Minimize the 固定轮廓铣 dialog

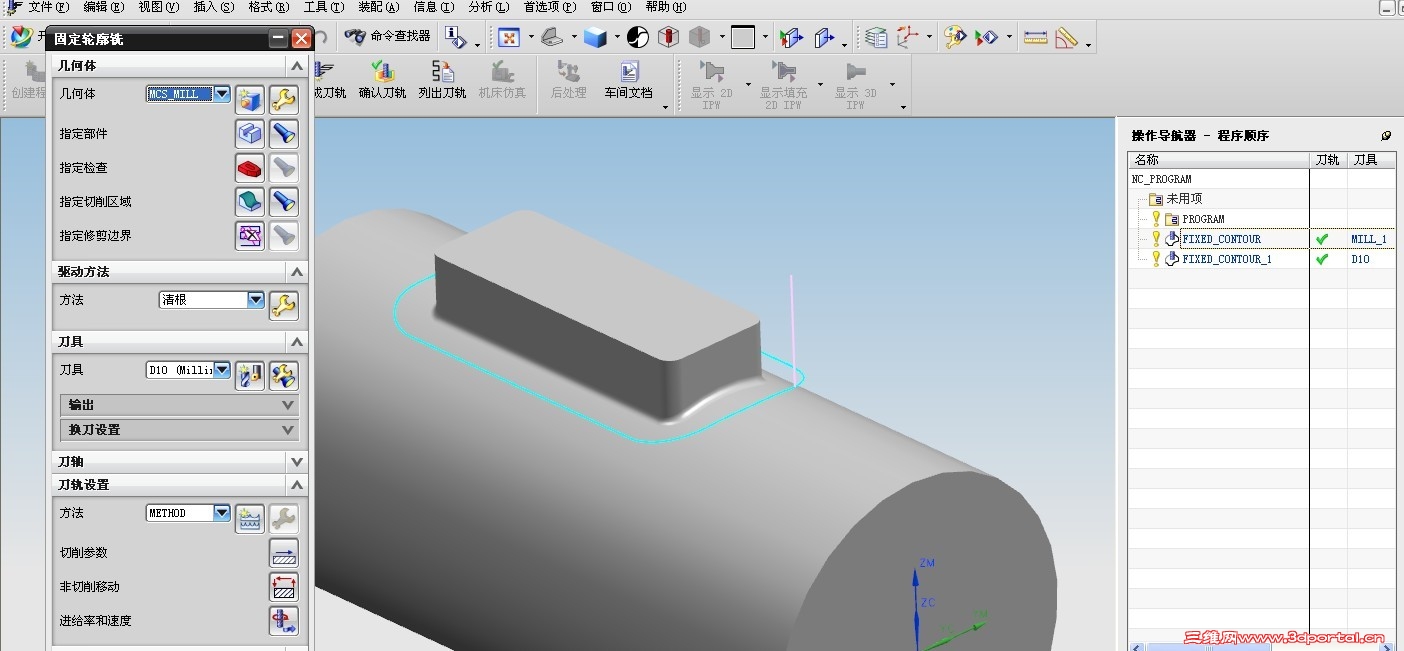point(278,39)
